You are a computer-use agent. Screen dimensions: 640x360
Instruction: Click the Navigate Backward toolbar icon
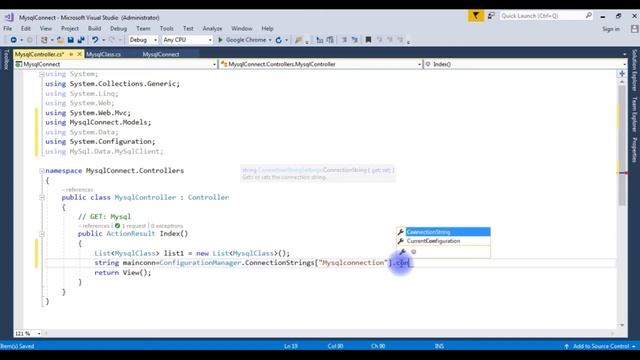point(13,40)
